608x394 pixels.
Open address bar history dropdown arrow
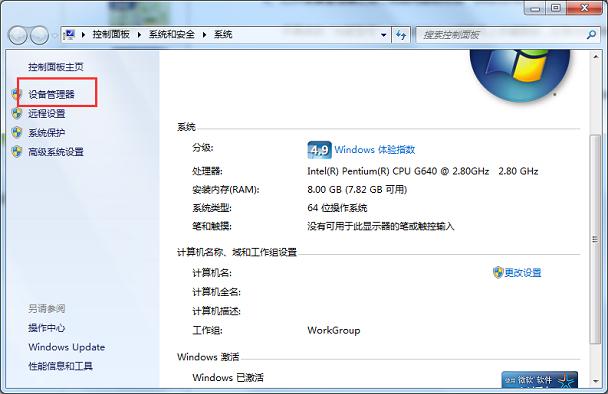pyautogui.click(x=383, y=35)
